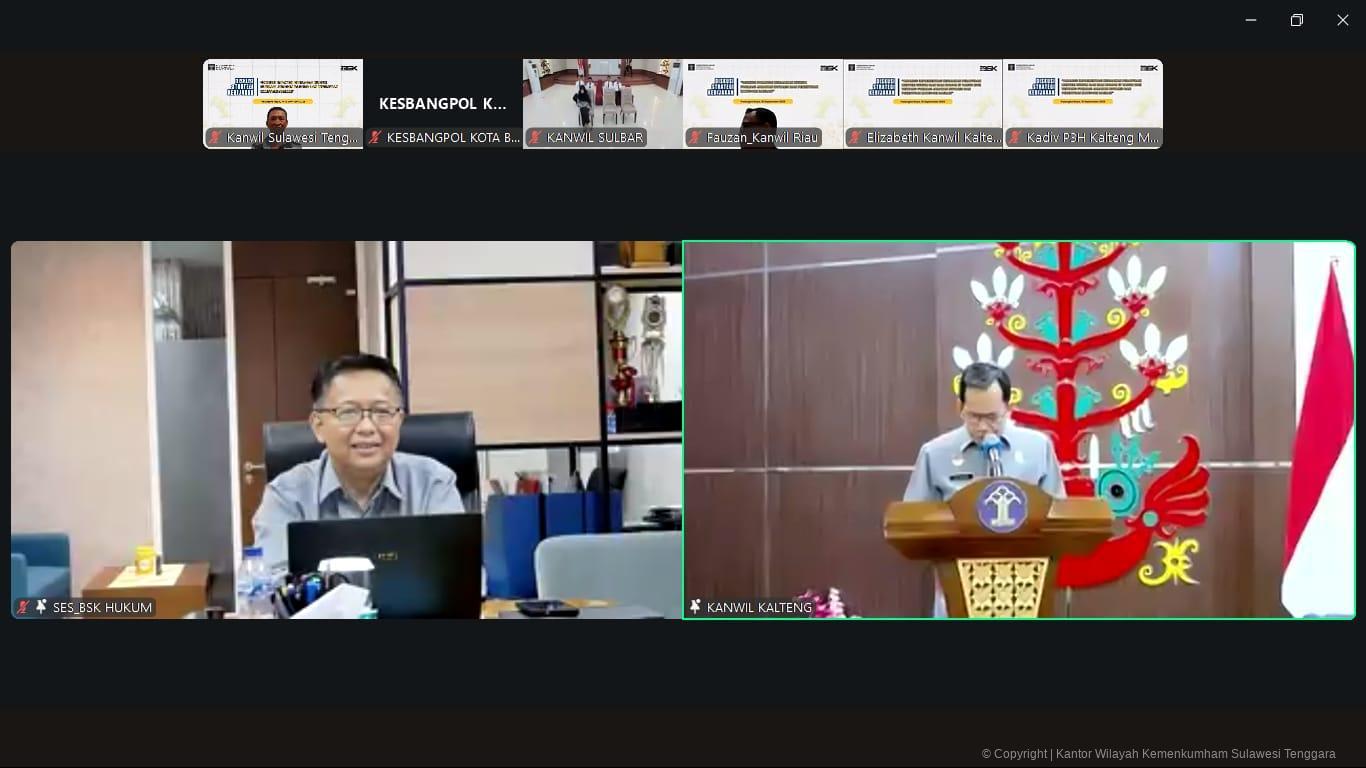
Task: Select KESBANGPOL KOTA participant tile
Action: tap(443, 104)
